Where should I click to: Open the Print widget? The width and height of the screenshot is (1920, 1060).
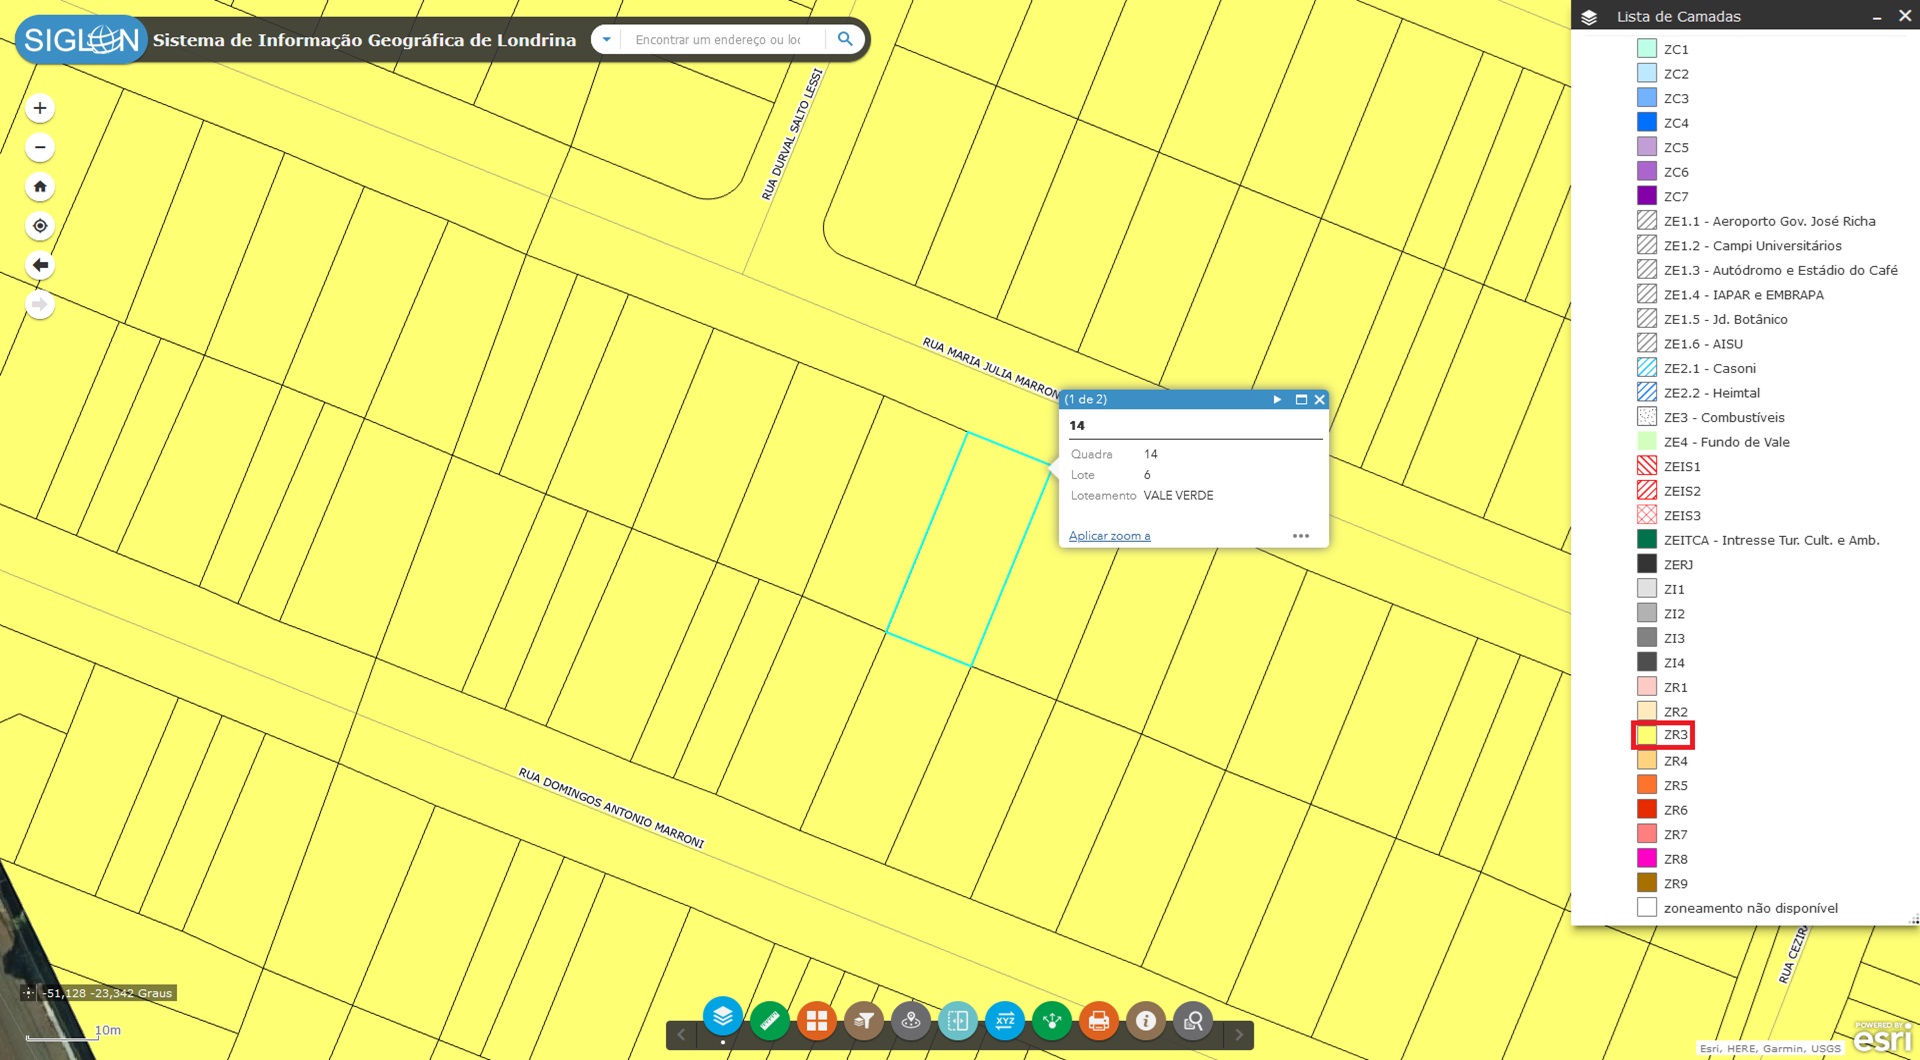[x=1099, y=1021]
